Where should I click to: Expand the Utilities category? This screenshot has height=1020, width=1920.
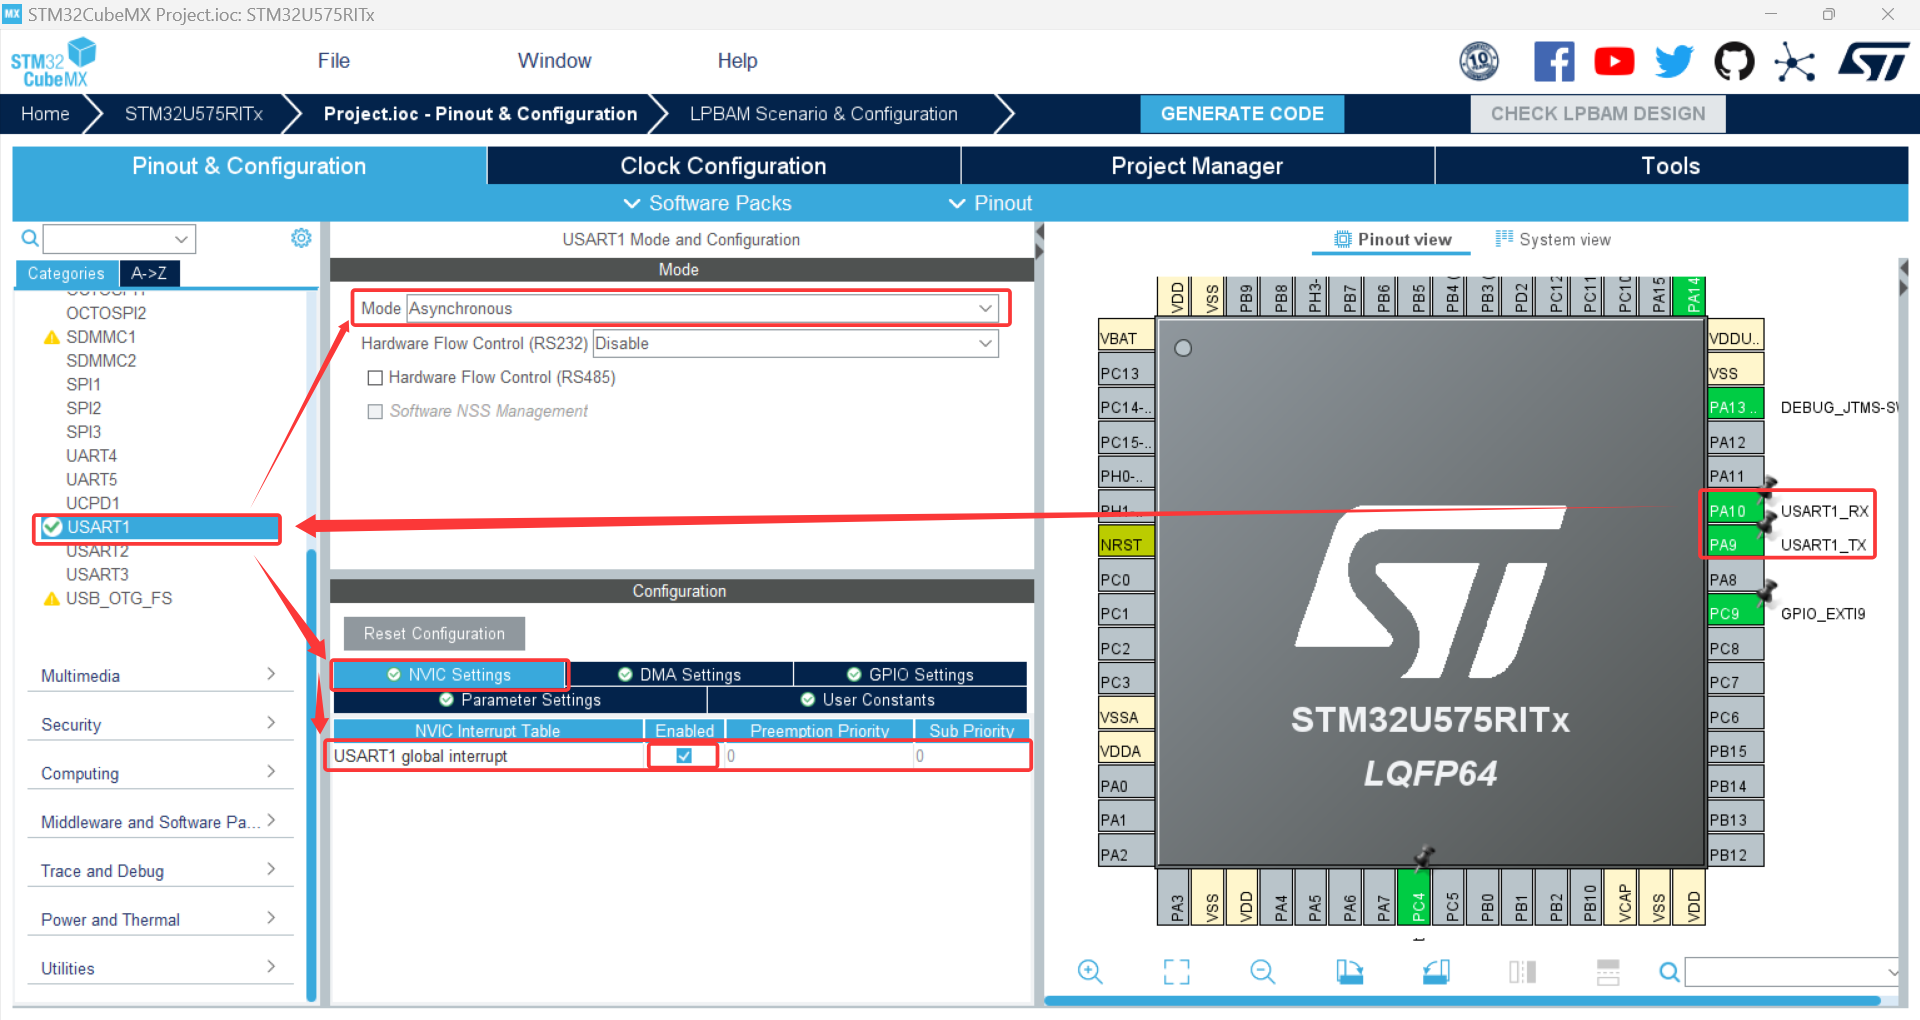click(x=160, y=969)
